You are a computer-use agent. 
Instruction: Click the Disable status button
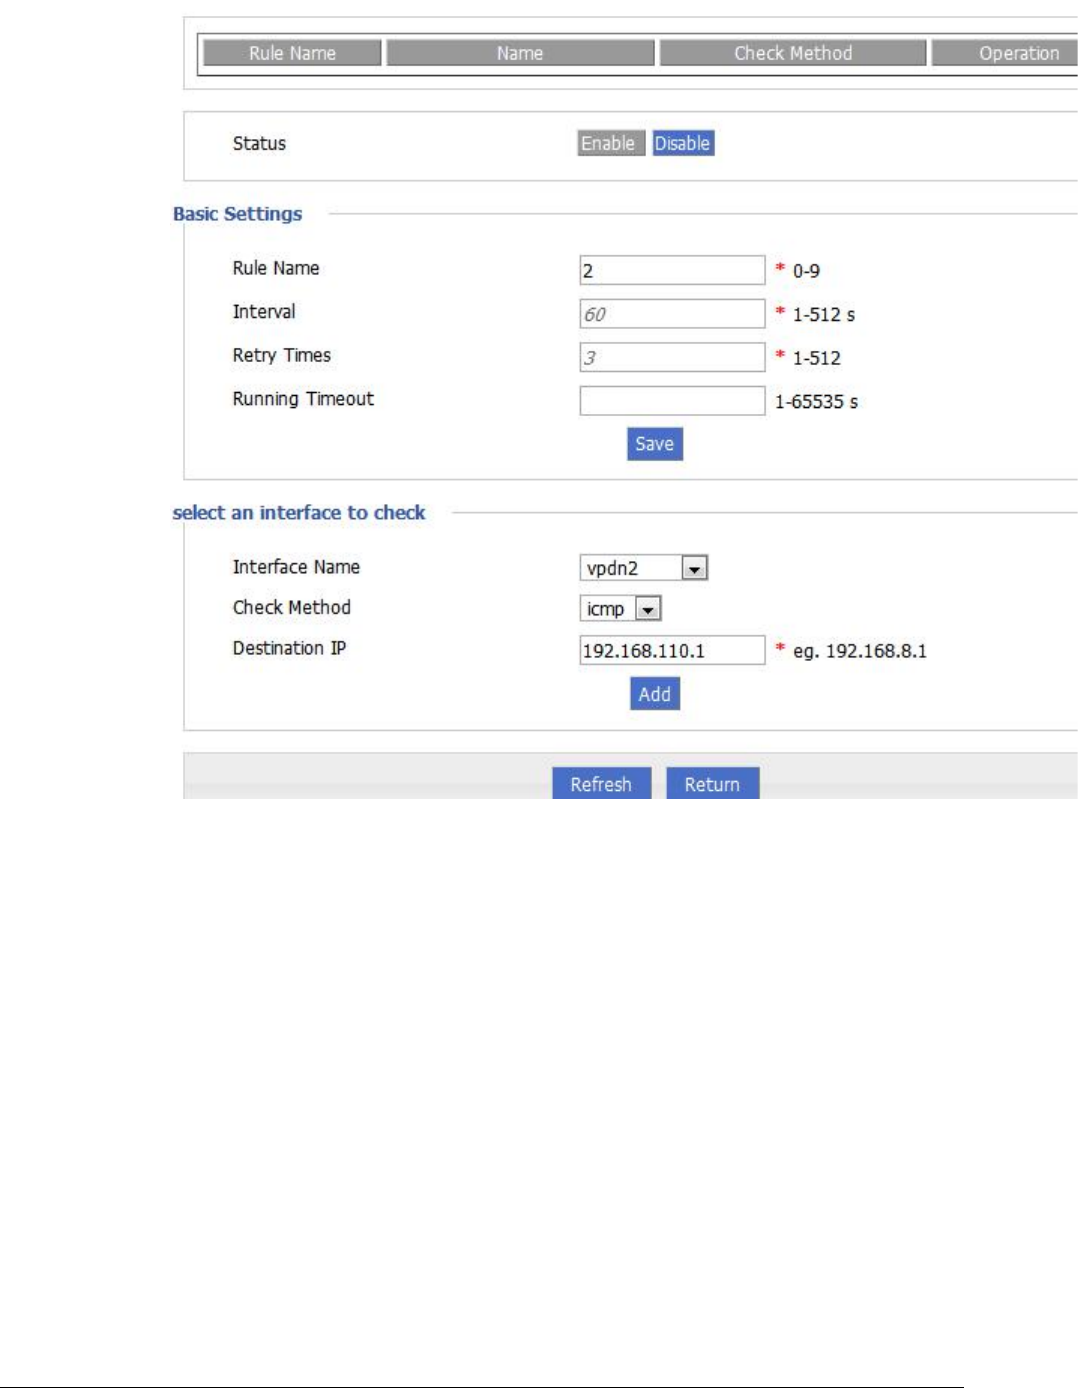click(x=683, y=143)
